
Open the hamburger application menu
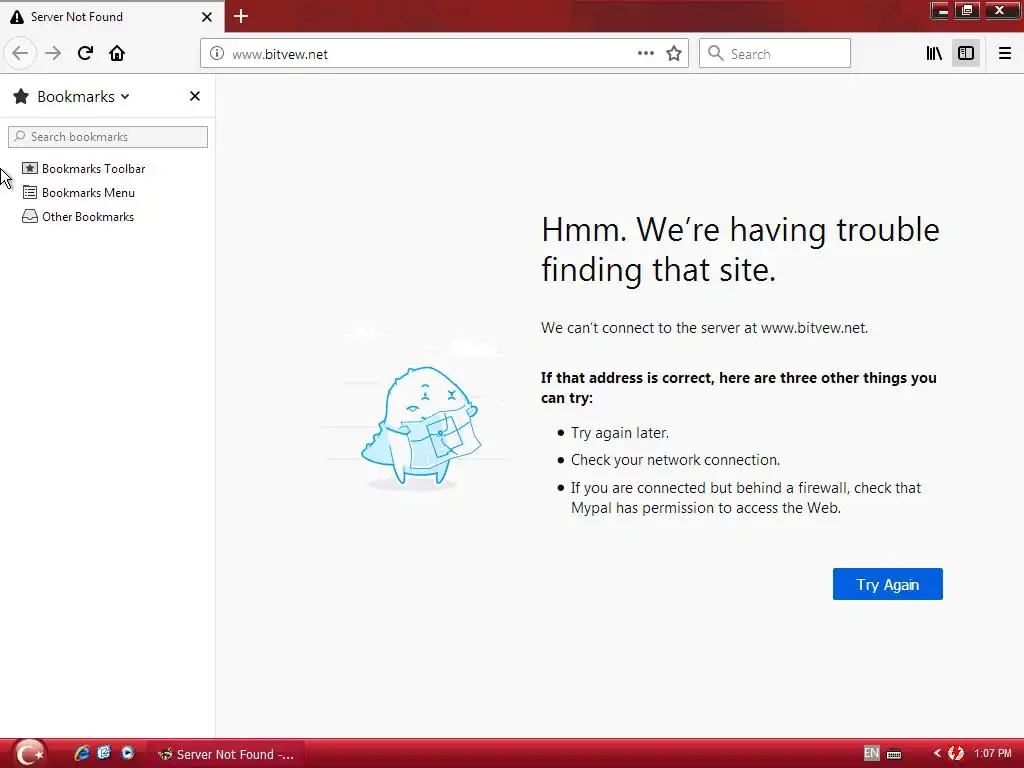pyautogui.click(x=1004, y=54)
